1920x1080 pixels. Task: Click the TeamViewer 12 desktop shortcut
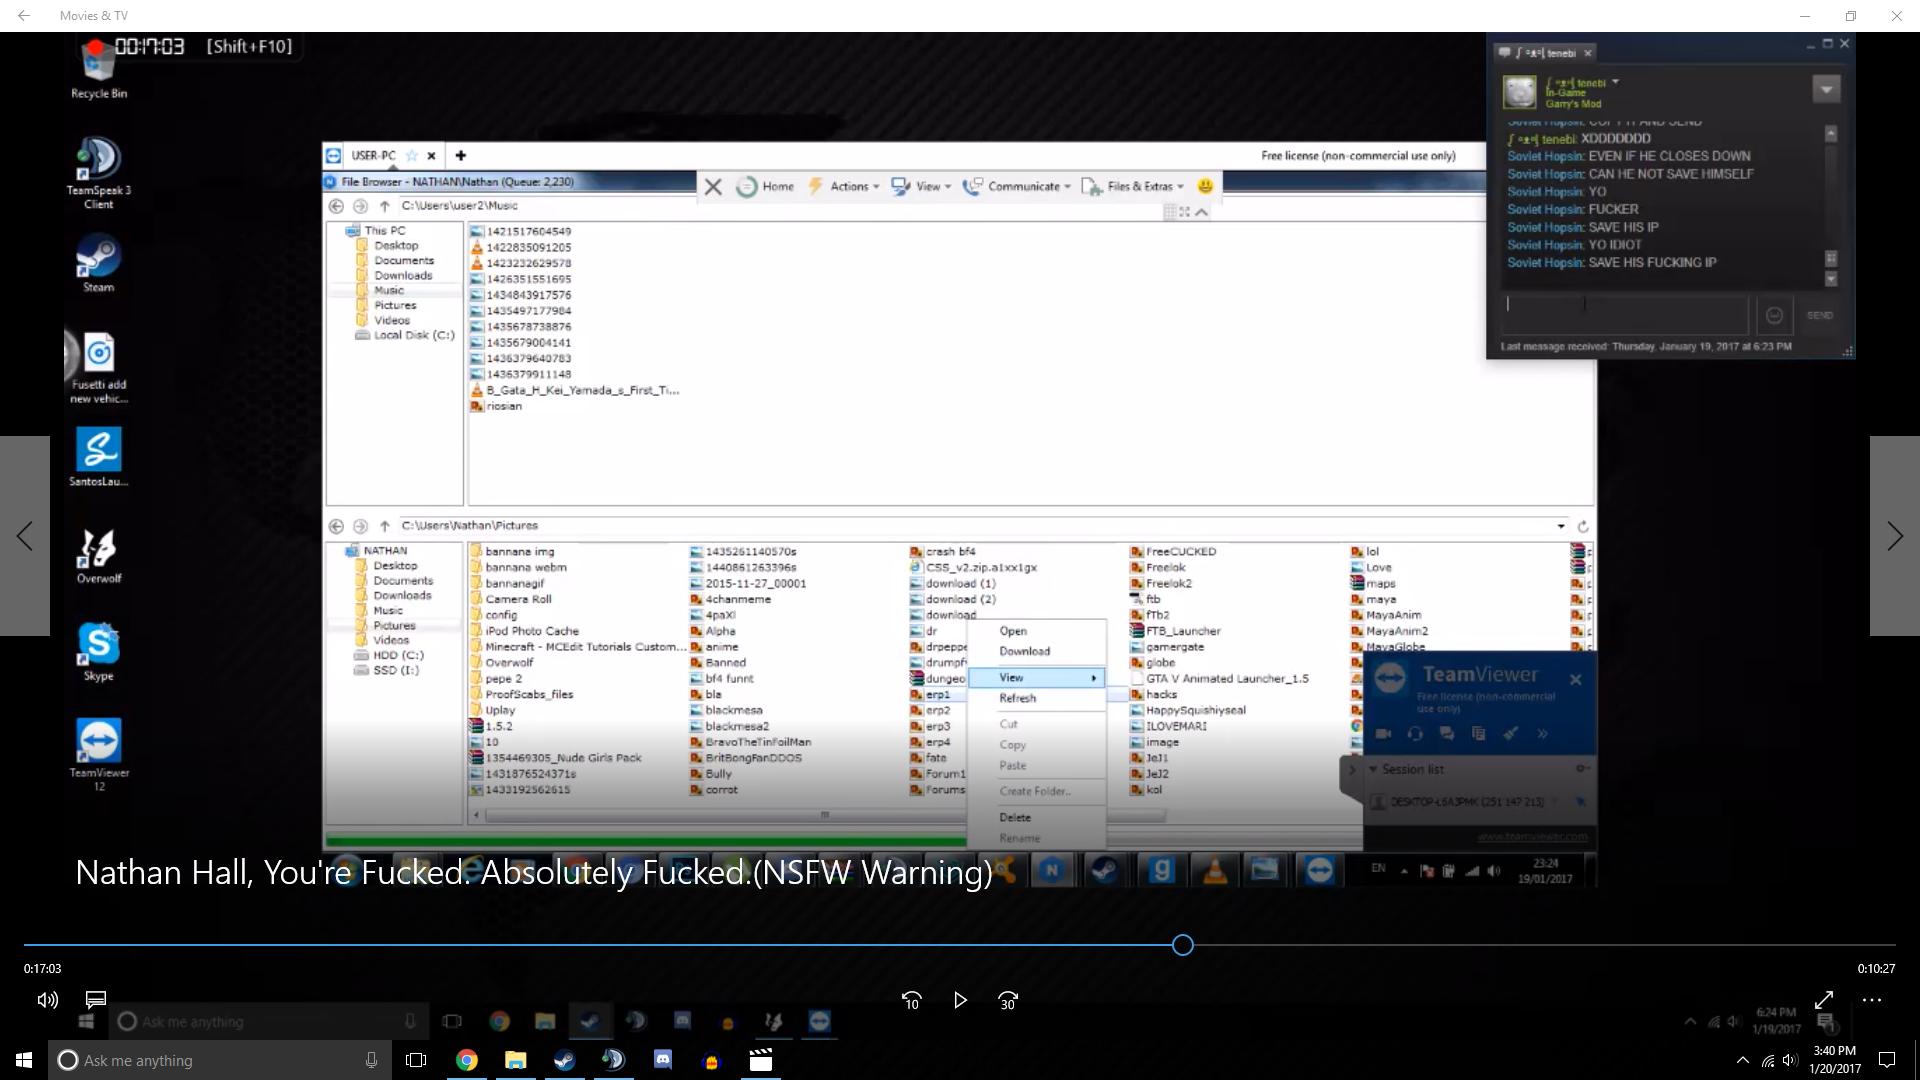(x=98, y=755)
